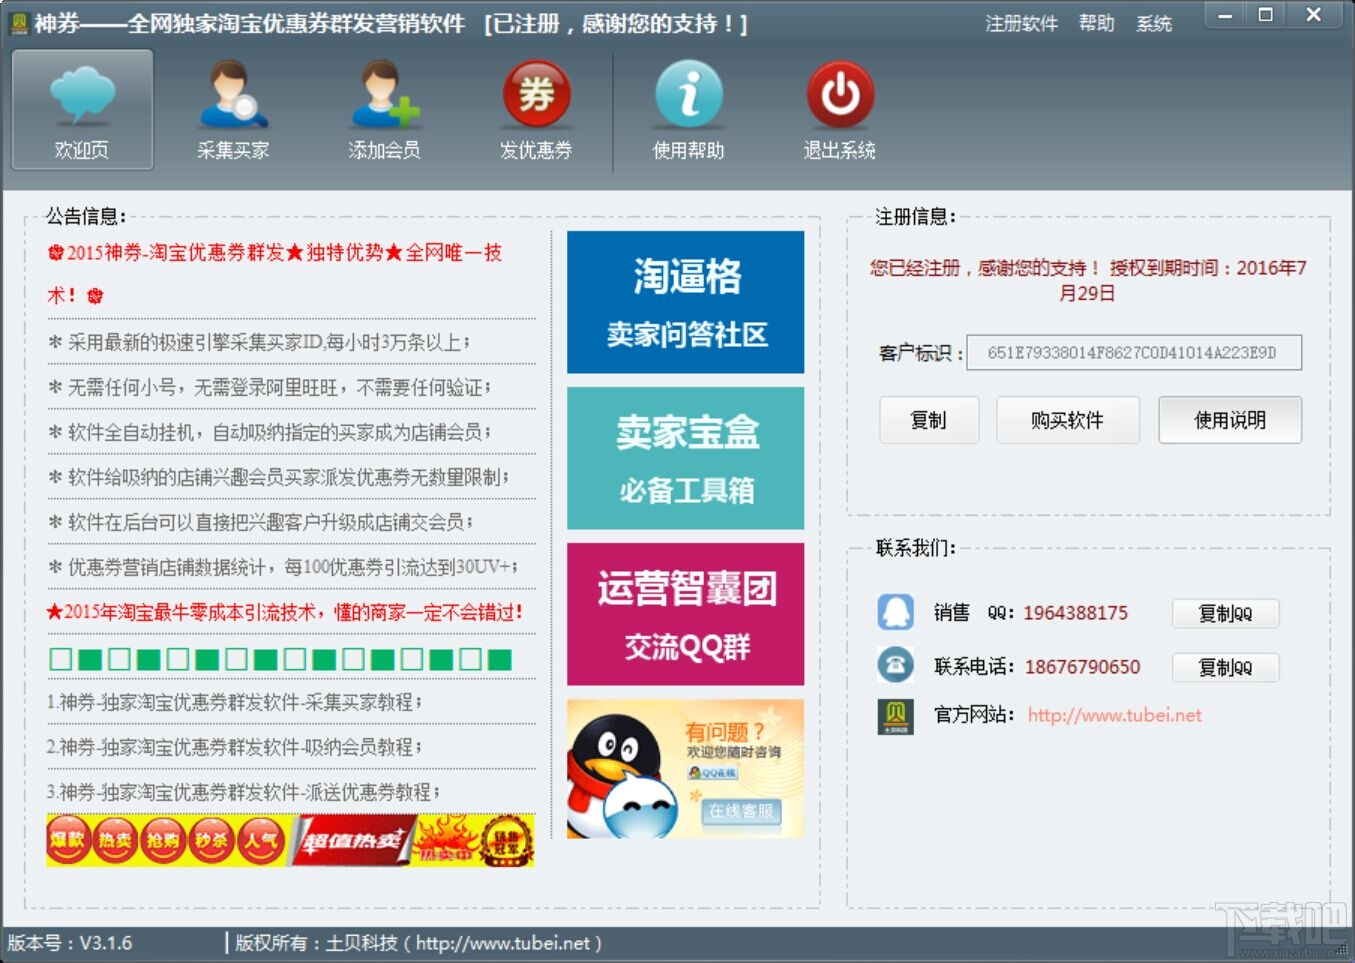The width and height of the screenshot is (1355, 963).
Task: Select the line about 升级成店铺交会员
Action: pos(260,522)
